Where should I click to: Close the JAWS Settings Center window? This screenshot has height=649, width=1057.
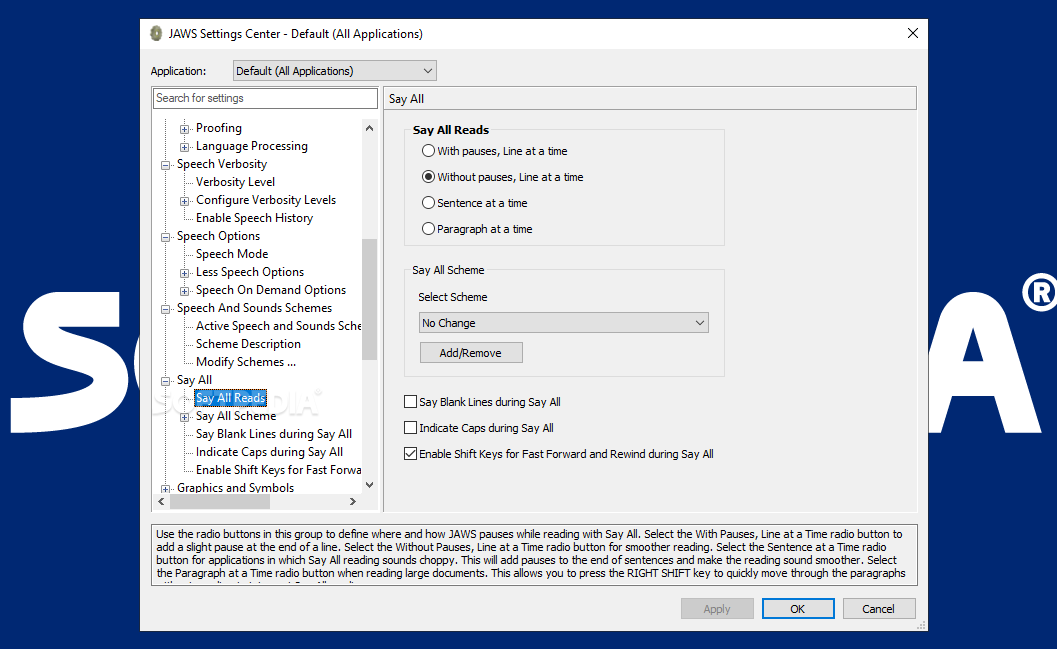[913, 33]
